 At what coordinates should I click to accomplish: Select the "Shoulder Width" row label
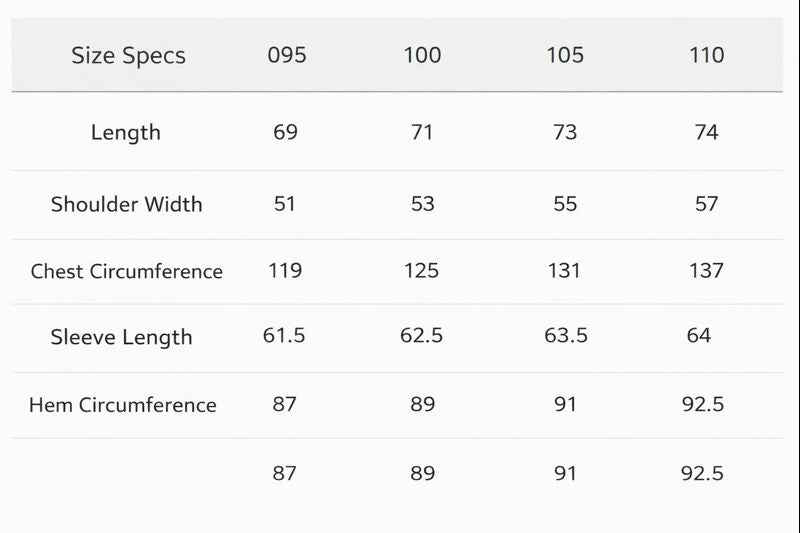126,204
